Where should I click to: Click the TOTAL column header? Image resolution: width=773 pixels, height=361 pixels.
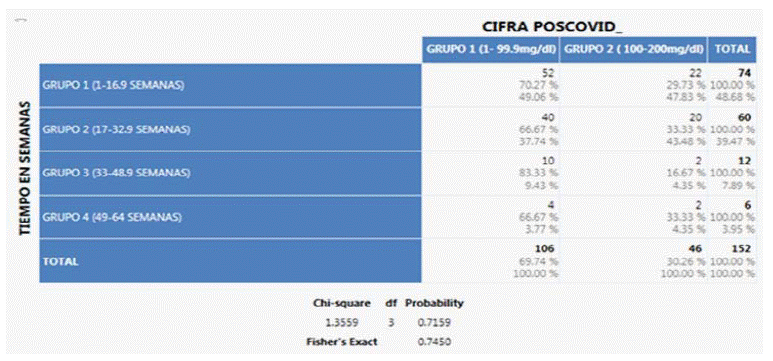pos(732,49)
